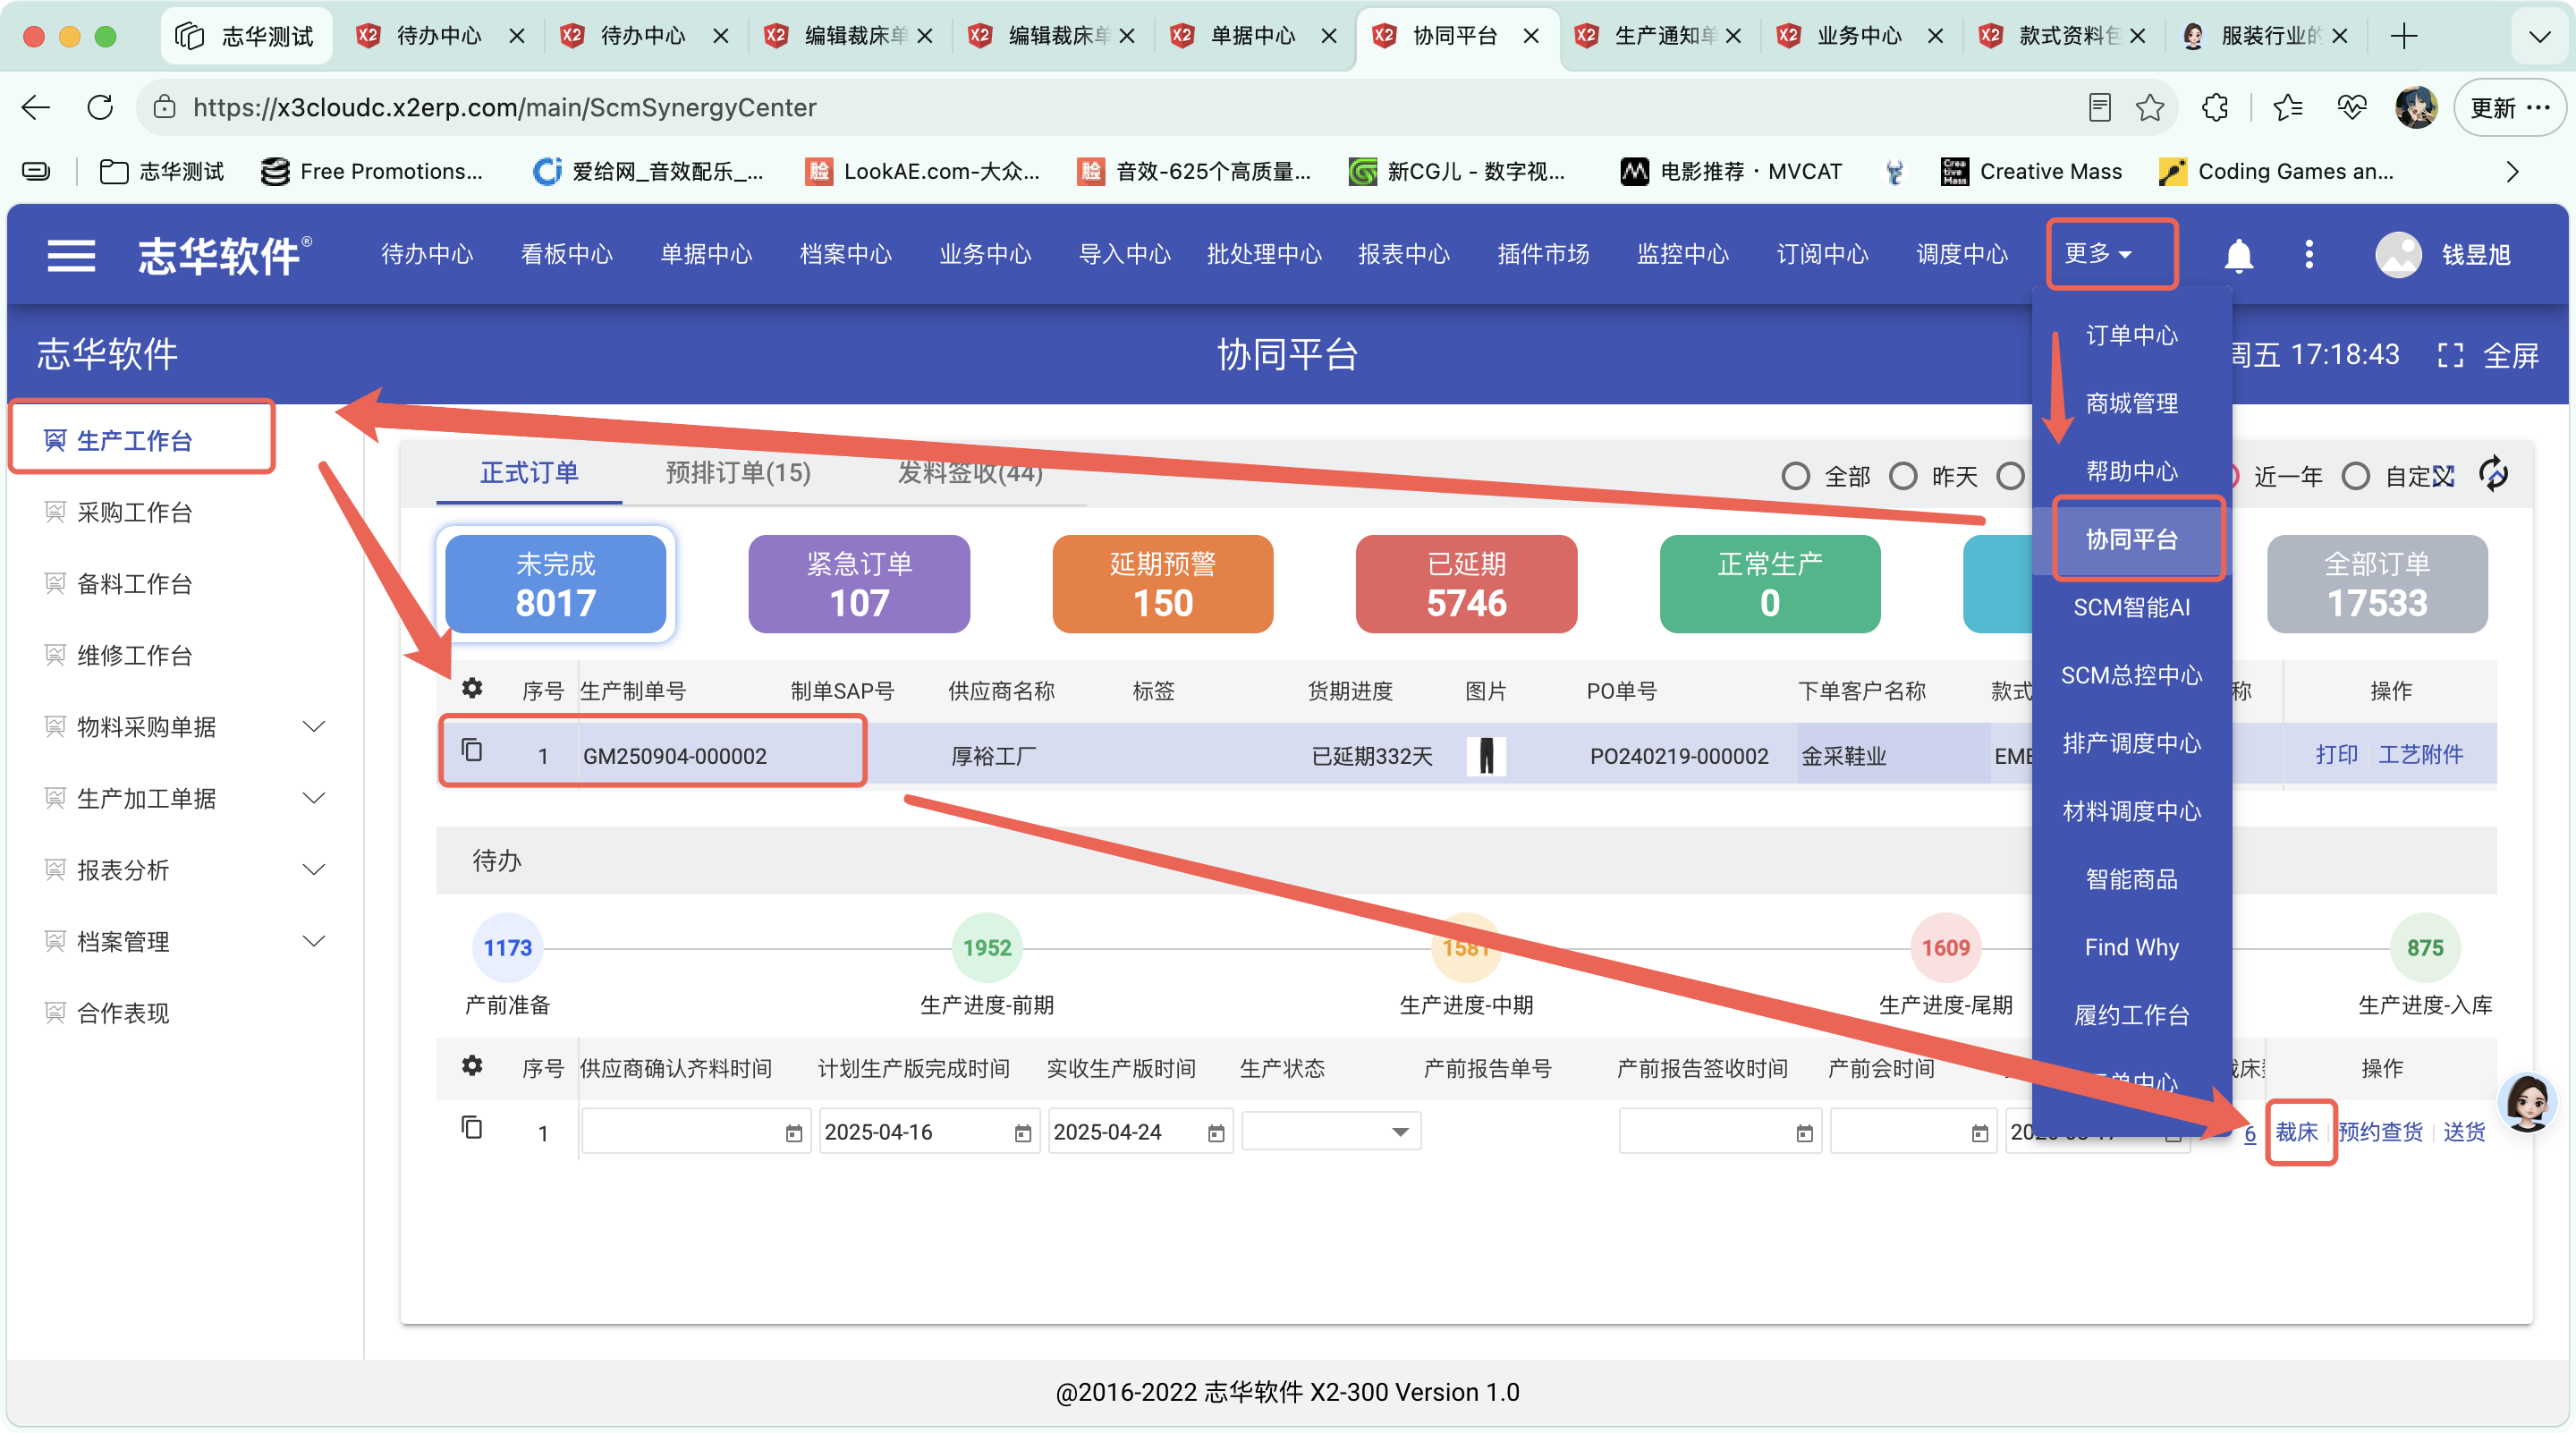
Task: Expand the 物料采购单据 sidebar group
Action: pos(314,727)
